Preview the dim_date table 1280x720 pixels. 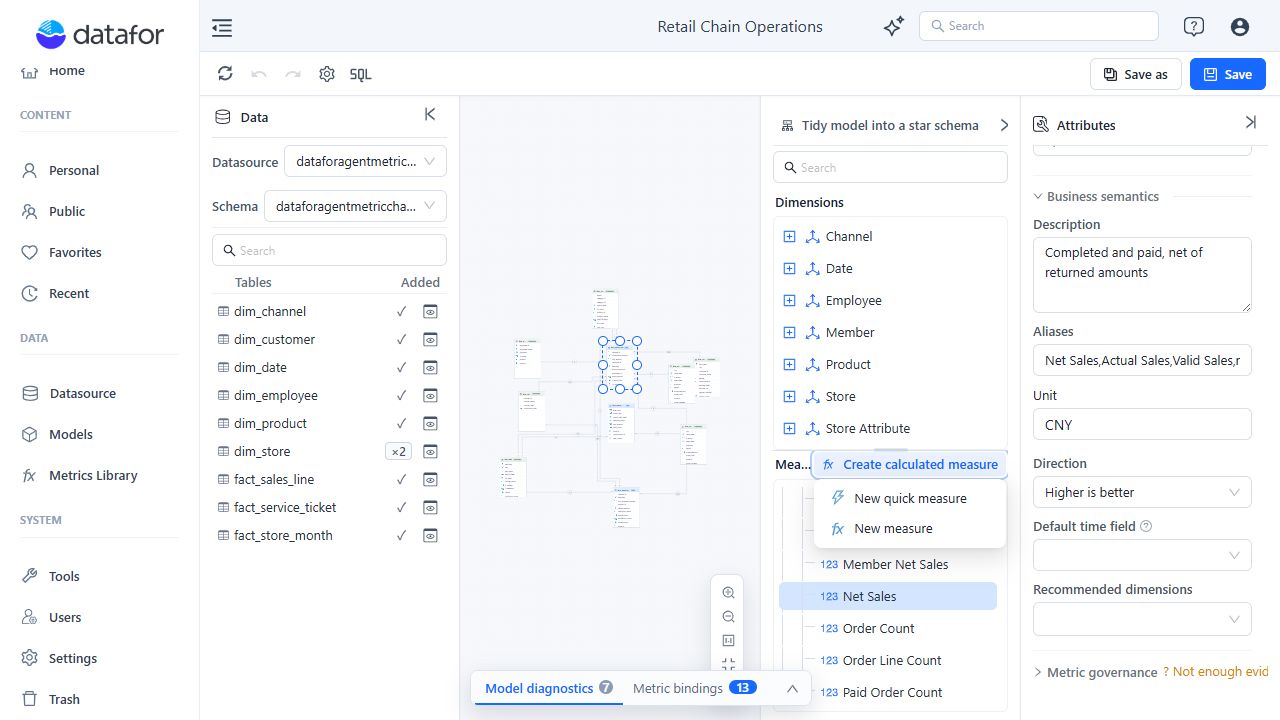(x=430, y=367)
